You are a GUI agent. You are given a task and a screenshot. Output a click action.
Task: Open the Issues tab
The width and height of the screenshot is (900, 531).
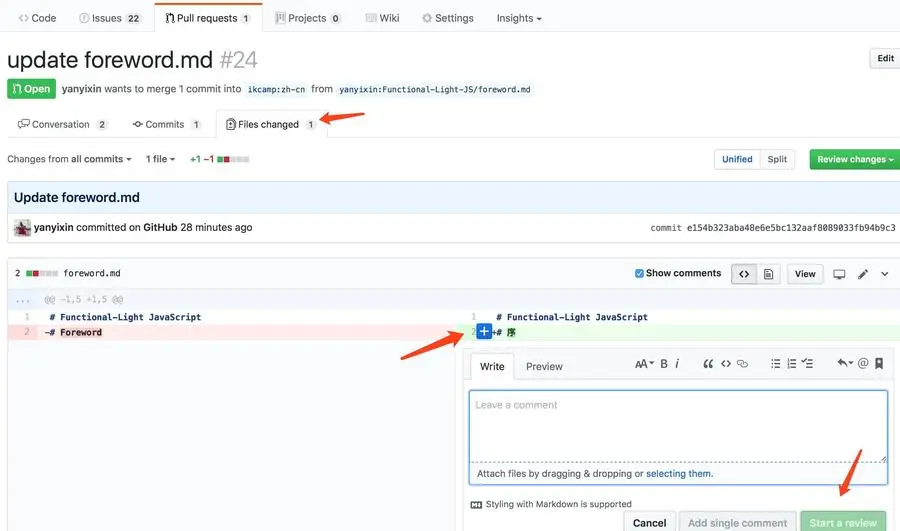pyautogui.click(x=109, y=18)
